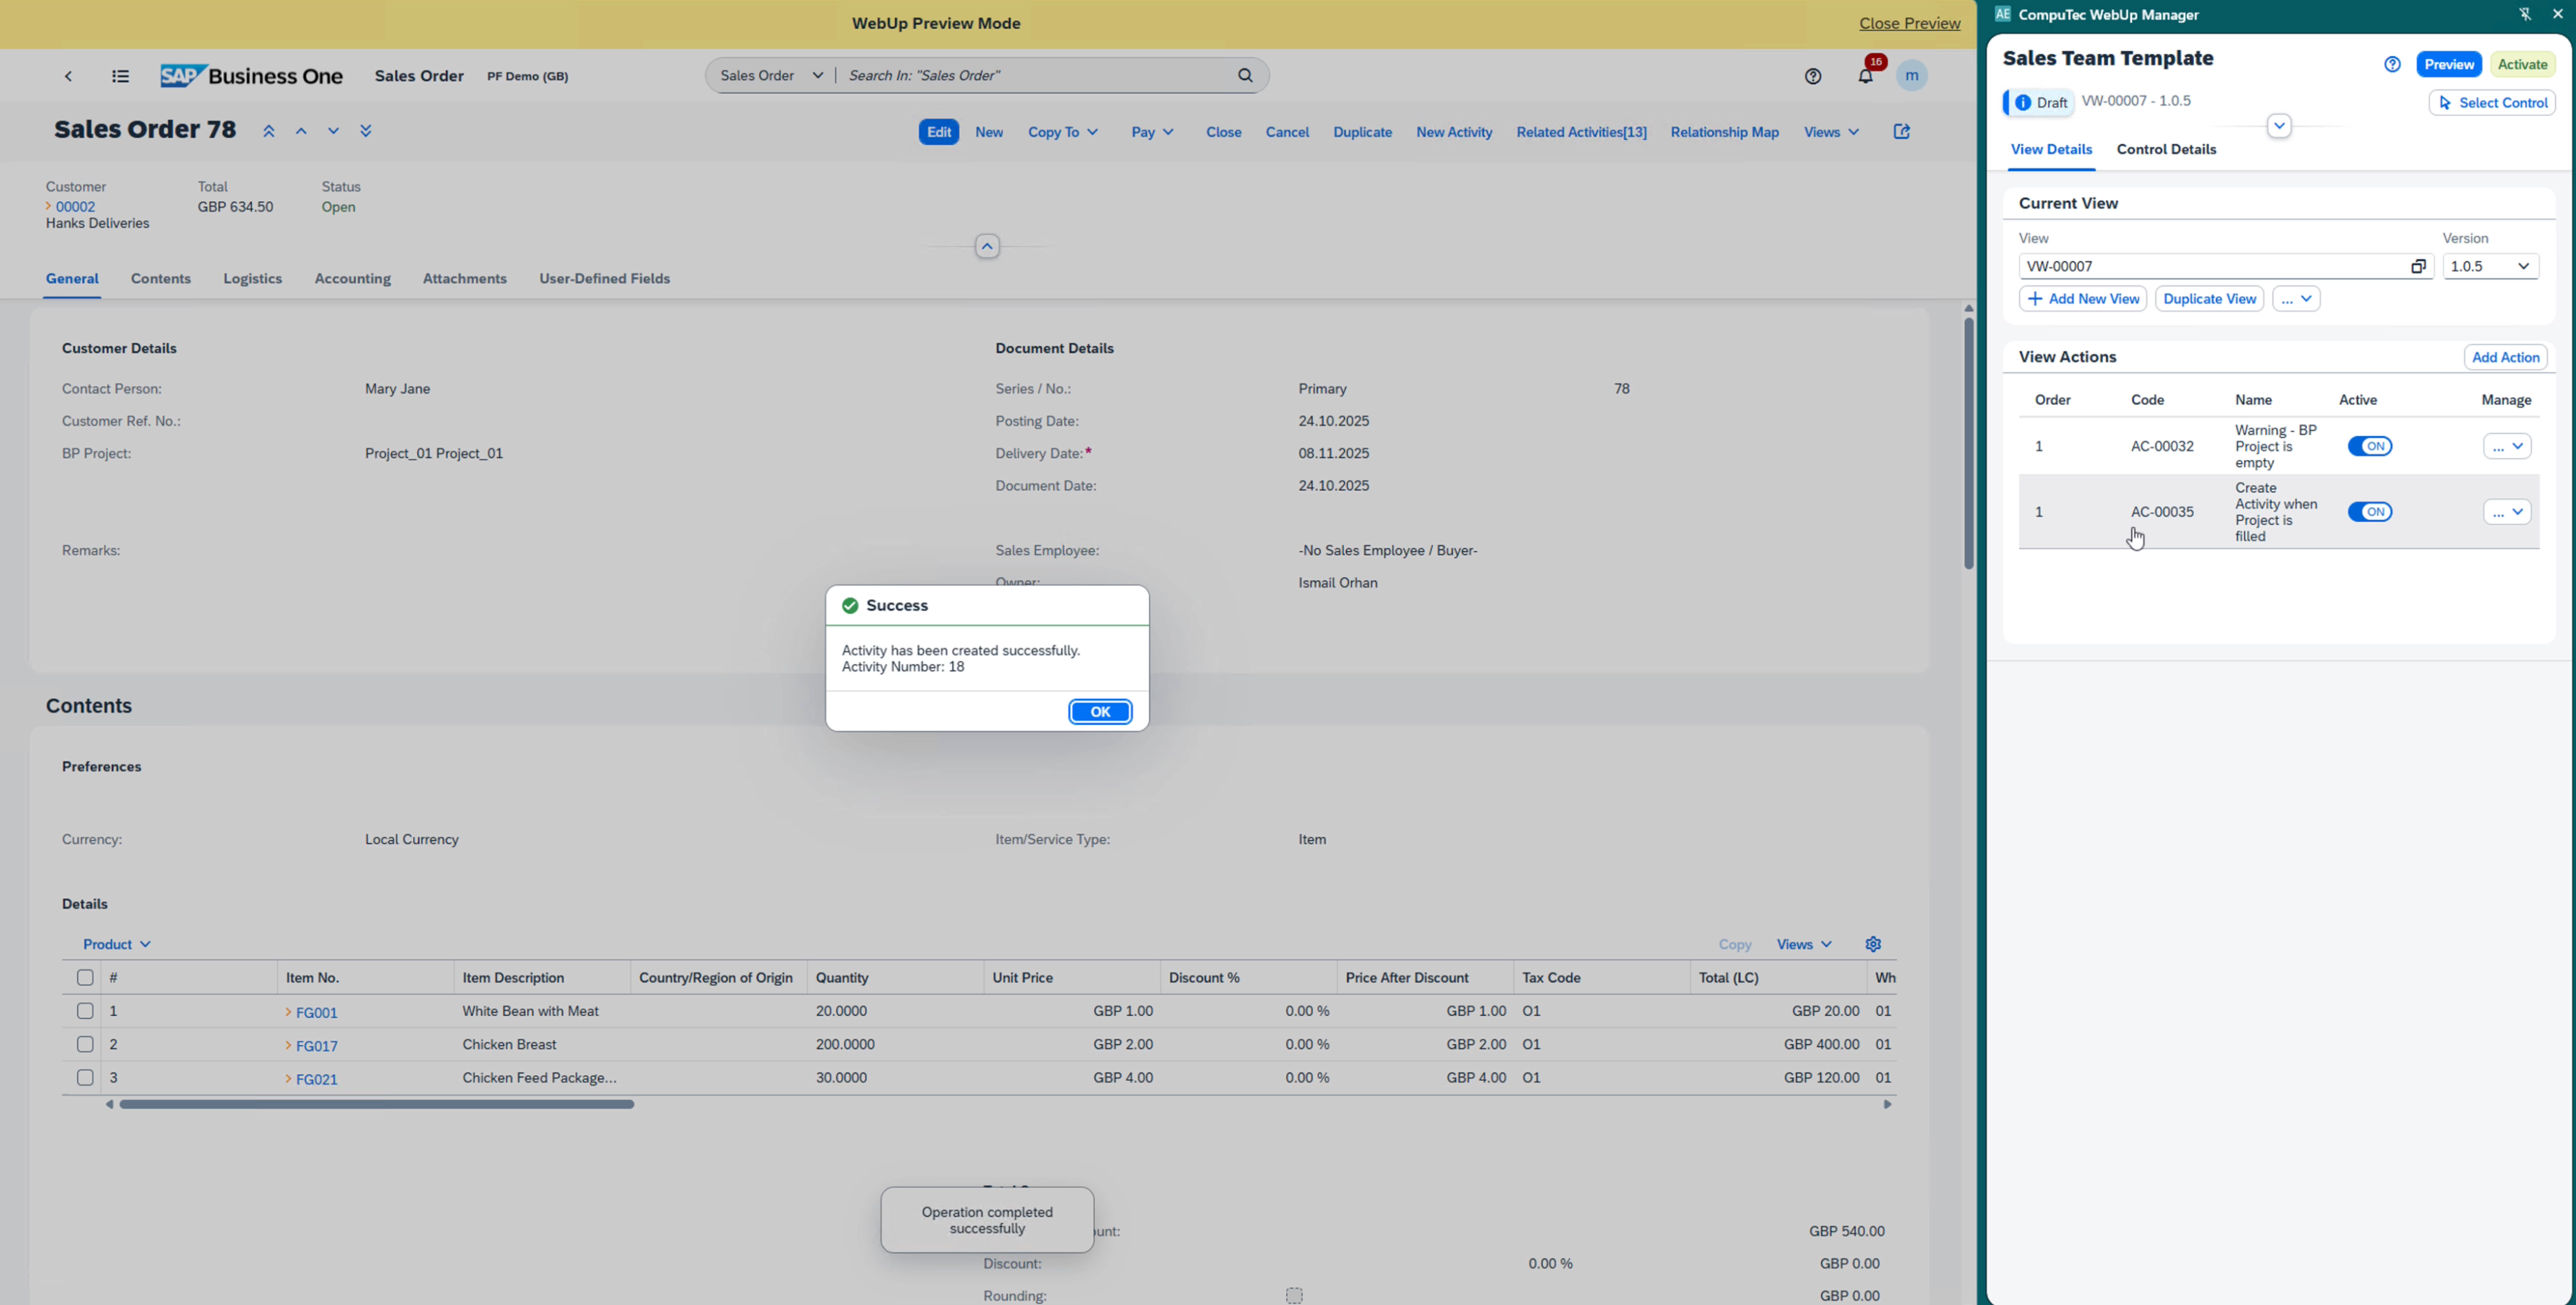
Task: Collapse the header with the up chevron
Action: coord(987,246)
